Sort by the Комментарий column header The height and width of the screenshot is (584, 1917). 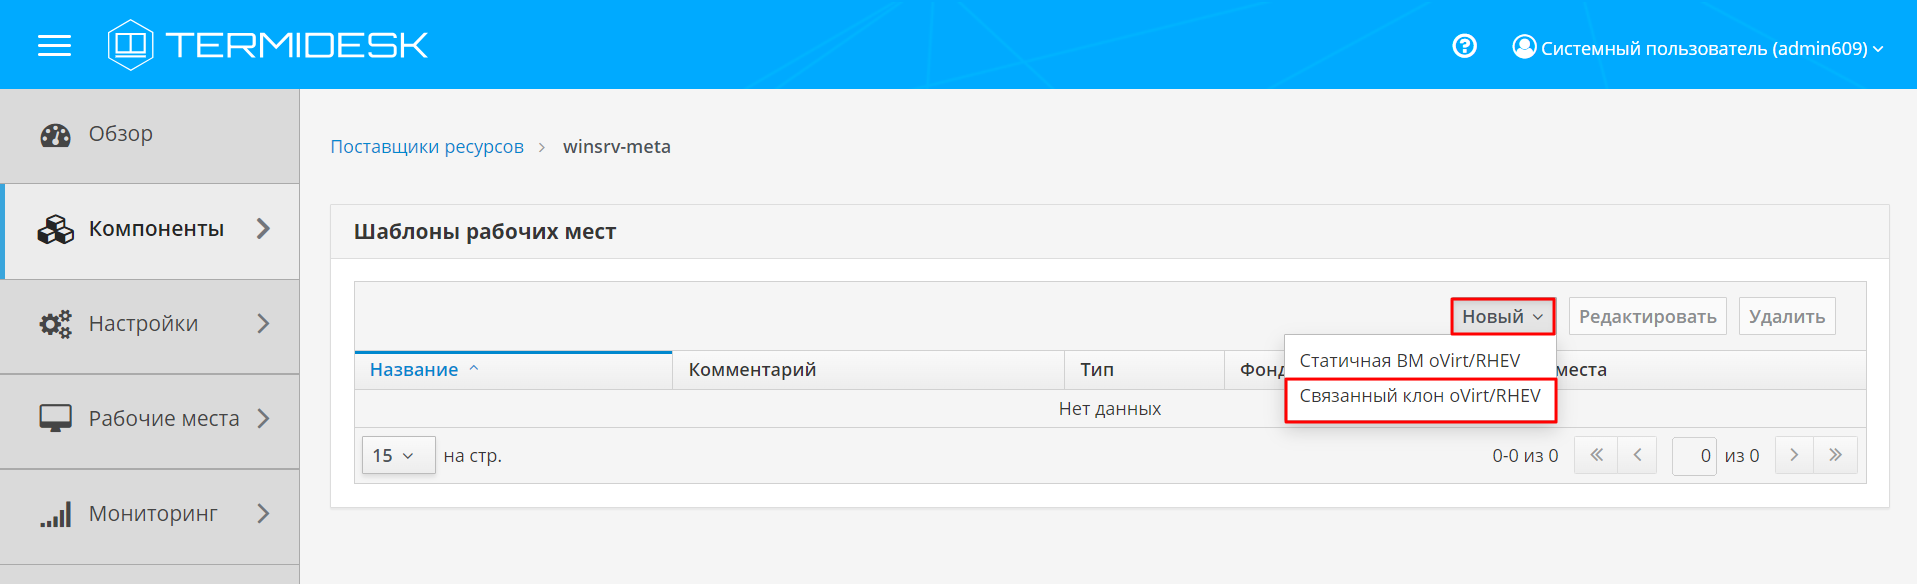[868, 370]
